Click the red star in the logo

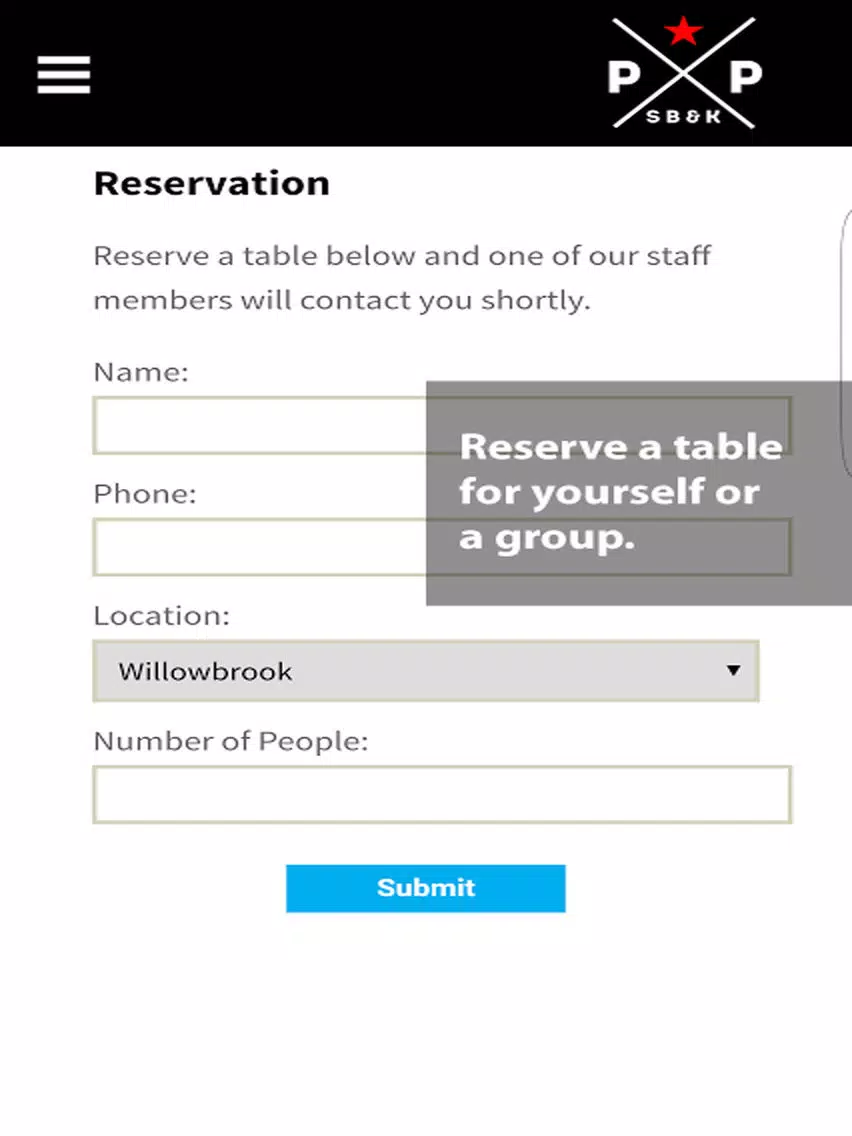tap(683, 31)
